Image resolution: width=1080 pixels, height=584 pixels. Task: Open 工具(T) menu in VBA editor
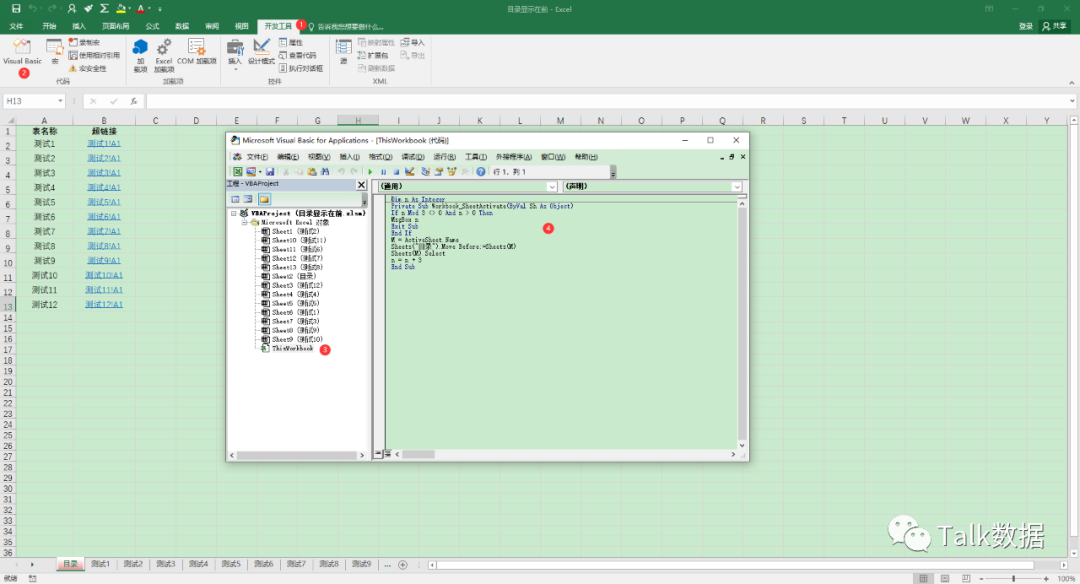pos(476,157)
